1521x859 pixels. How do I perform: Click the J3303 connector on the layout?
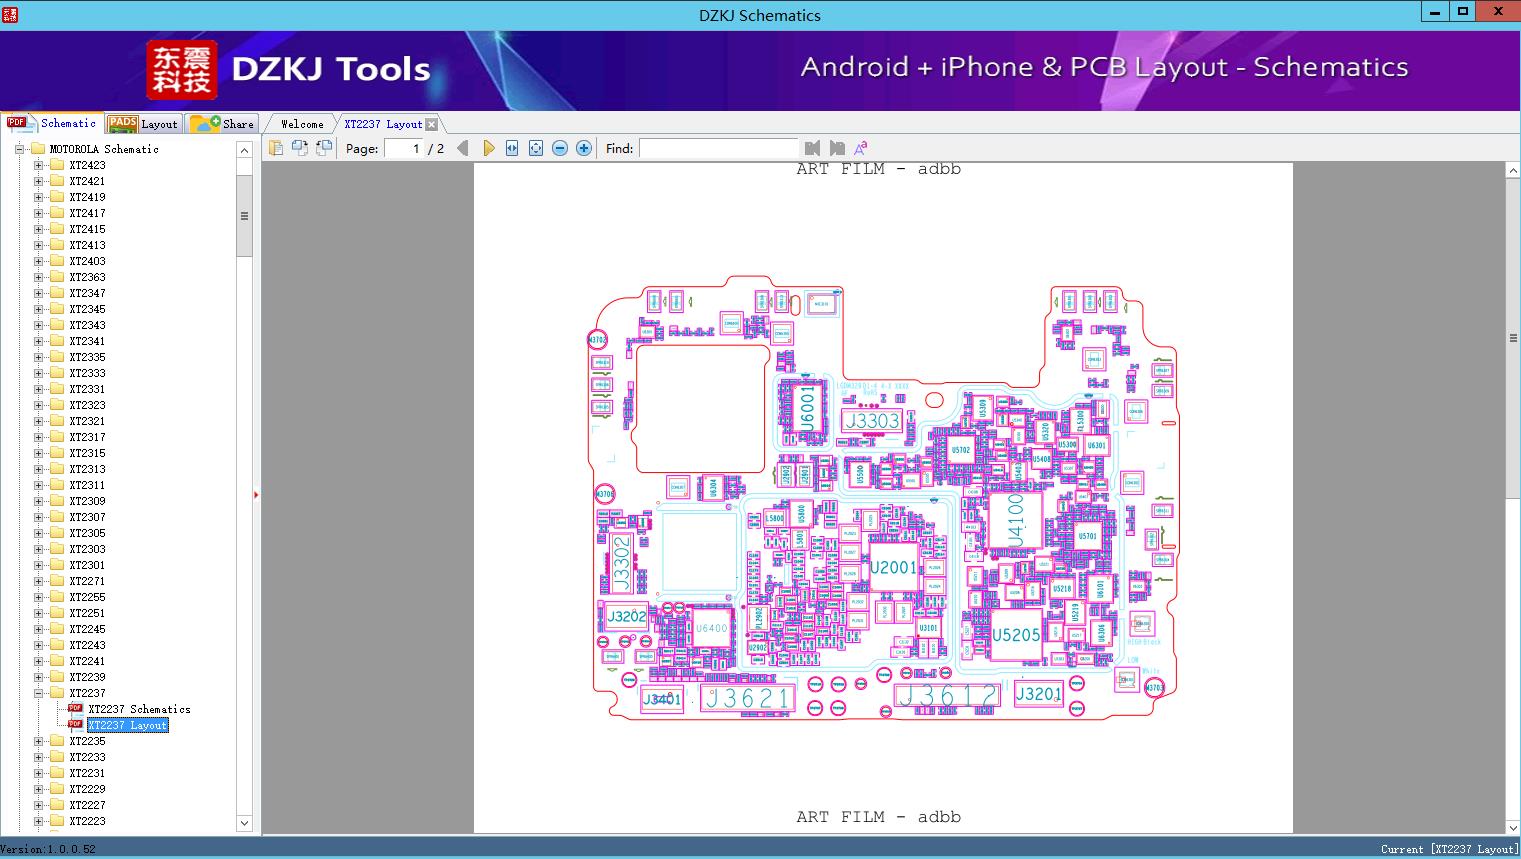point(872,421)
